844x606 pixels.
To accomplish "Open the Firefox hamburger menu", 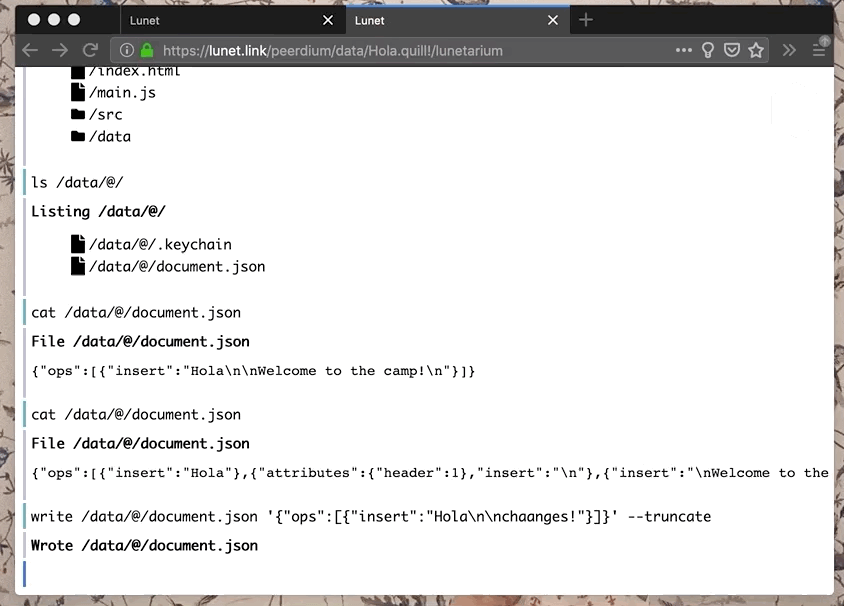I will 819,50.
